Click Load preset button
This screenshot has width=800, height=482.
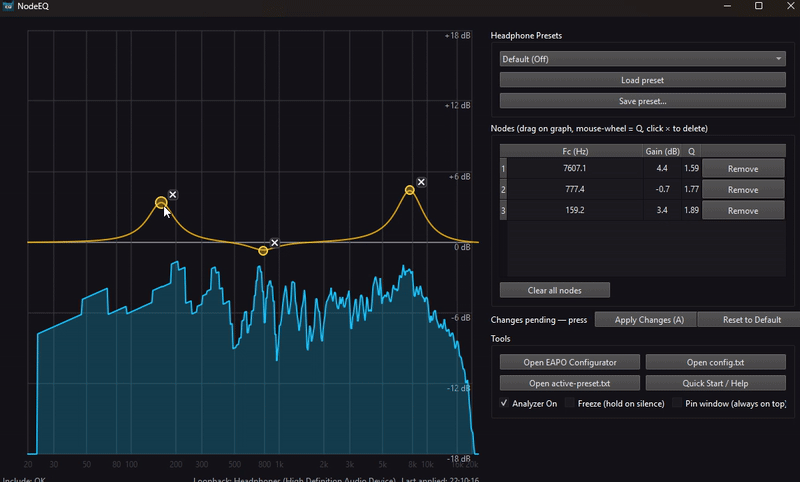pos(641,80)
